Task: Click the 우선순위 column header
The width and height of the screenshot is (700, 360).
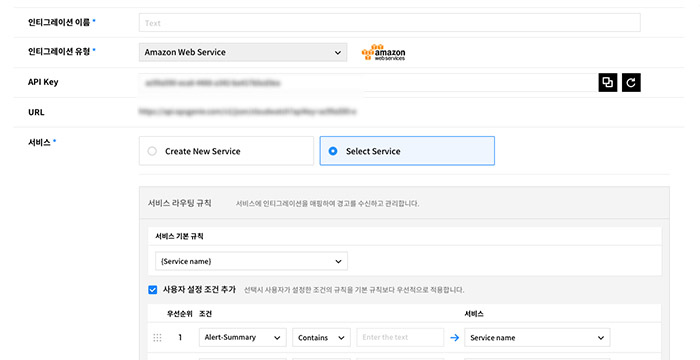Action: click(179, 314)
